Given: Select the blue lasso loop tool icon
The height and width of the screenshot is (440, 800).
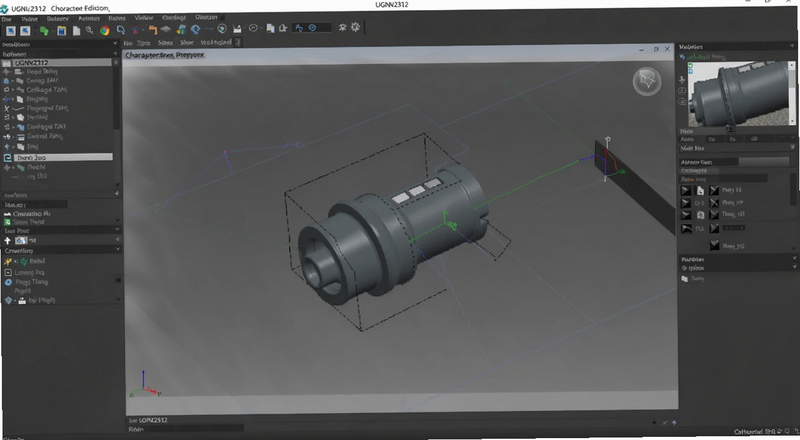Looking at the screenshot, I should coord(121,30).
